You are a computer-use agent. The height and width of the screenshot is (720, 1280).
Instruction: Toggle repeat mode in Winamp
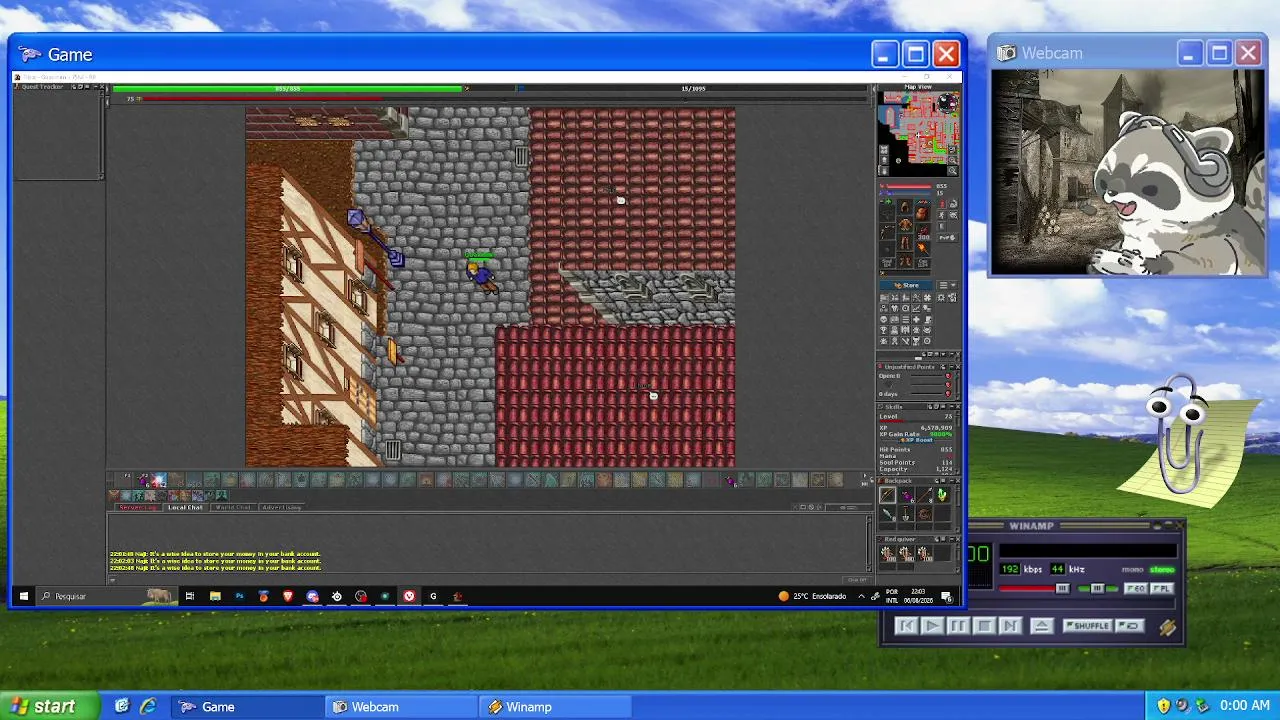coord(1130,626)
